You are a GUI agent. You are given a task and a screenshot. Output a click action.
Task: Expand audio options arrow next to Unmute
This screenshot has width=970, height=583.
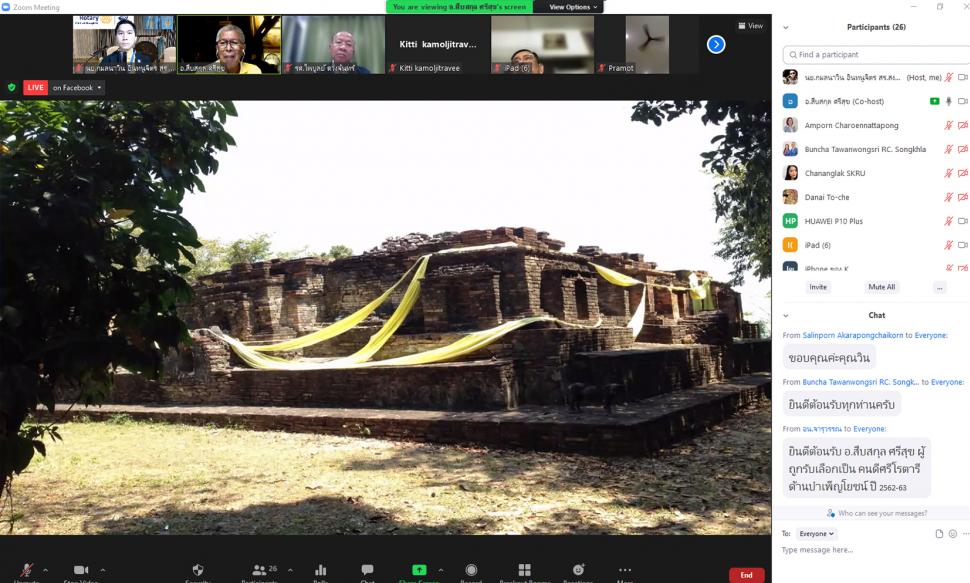pos(45,570)
